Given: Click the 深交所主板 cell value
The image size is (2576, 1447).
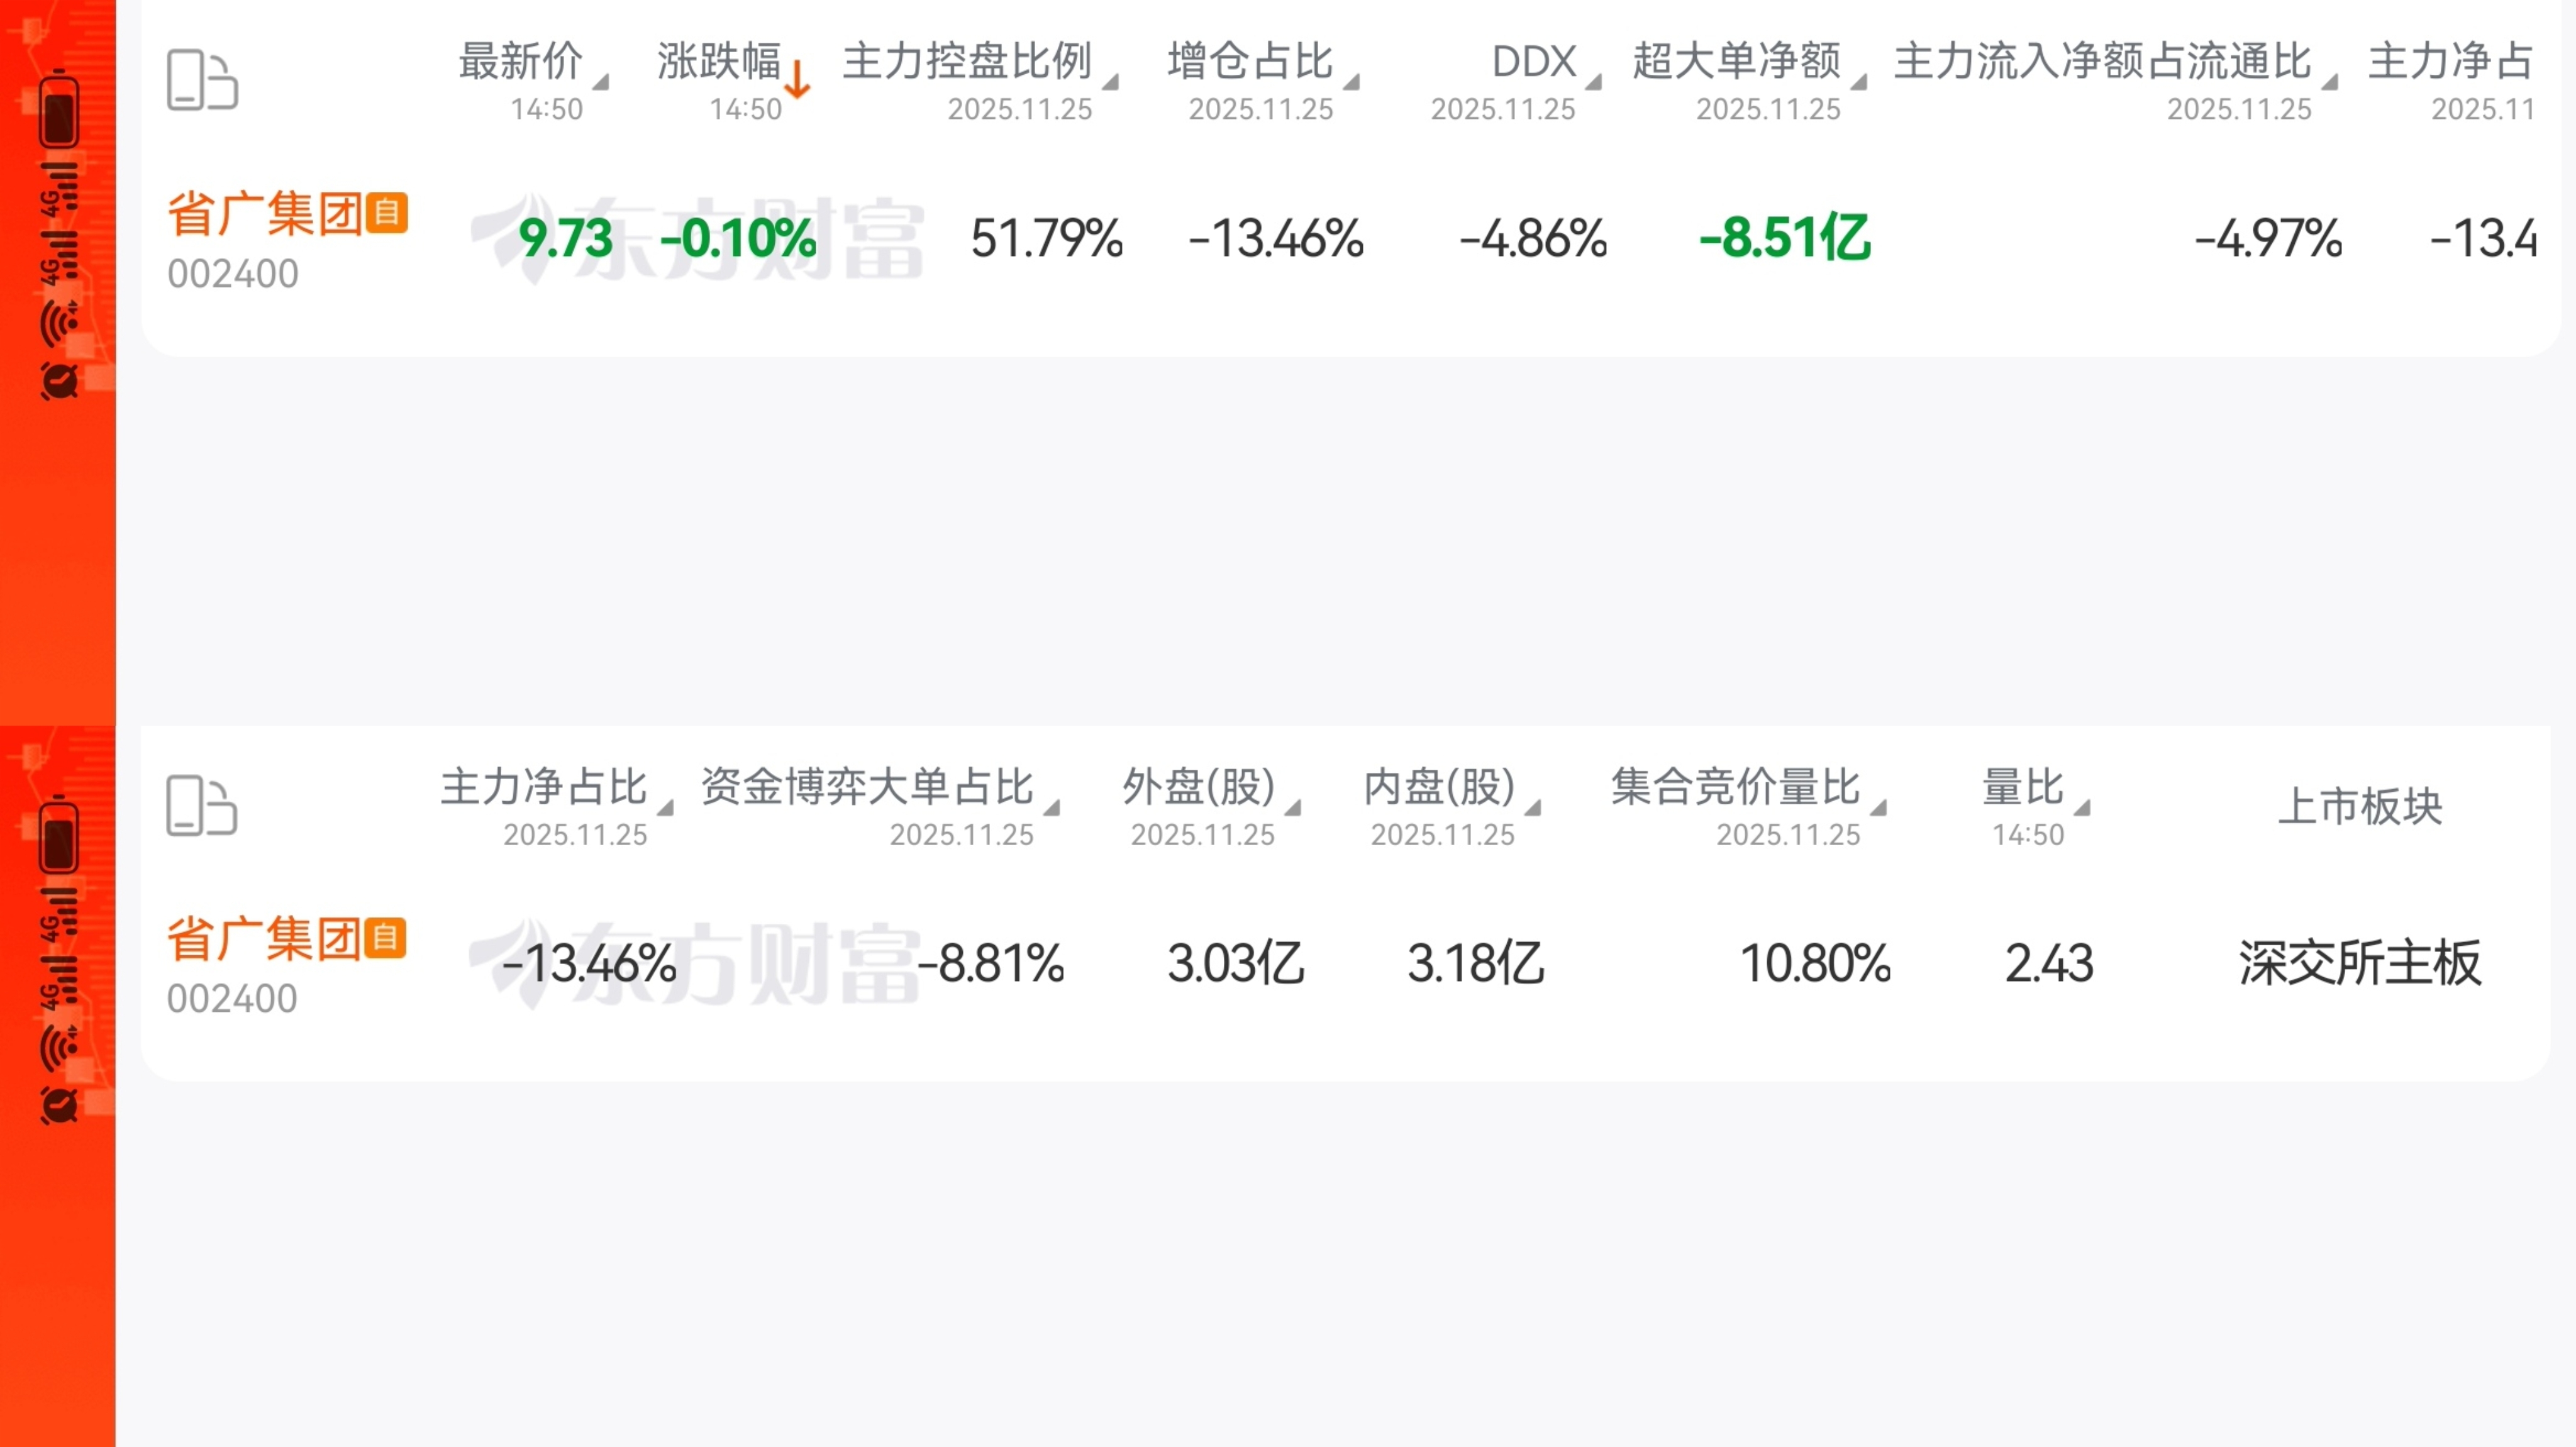Looking at the screenshot, I should click(x=2360, y=963).
